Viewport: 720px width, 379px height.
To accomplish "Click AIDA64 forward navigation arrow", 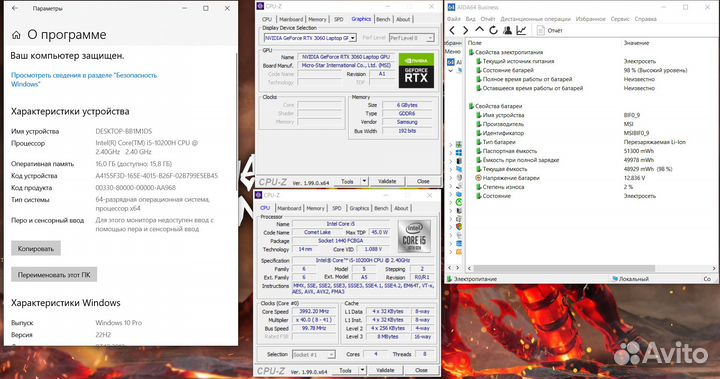I will pyautogui.click(x=466, y=30).
